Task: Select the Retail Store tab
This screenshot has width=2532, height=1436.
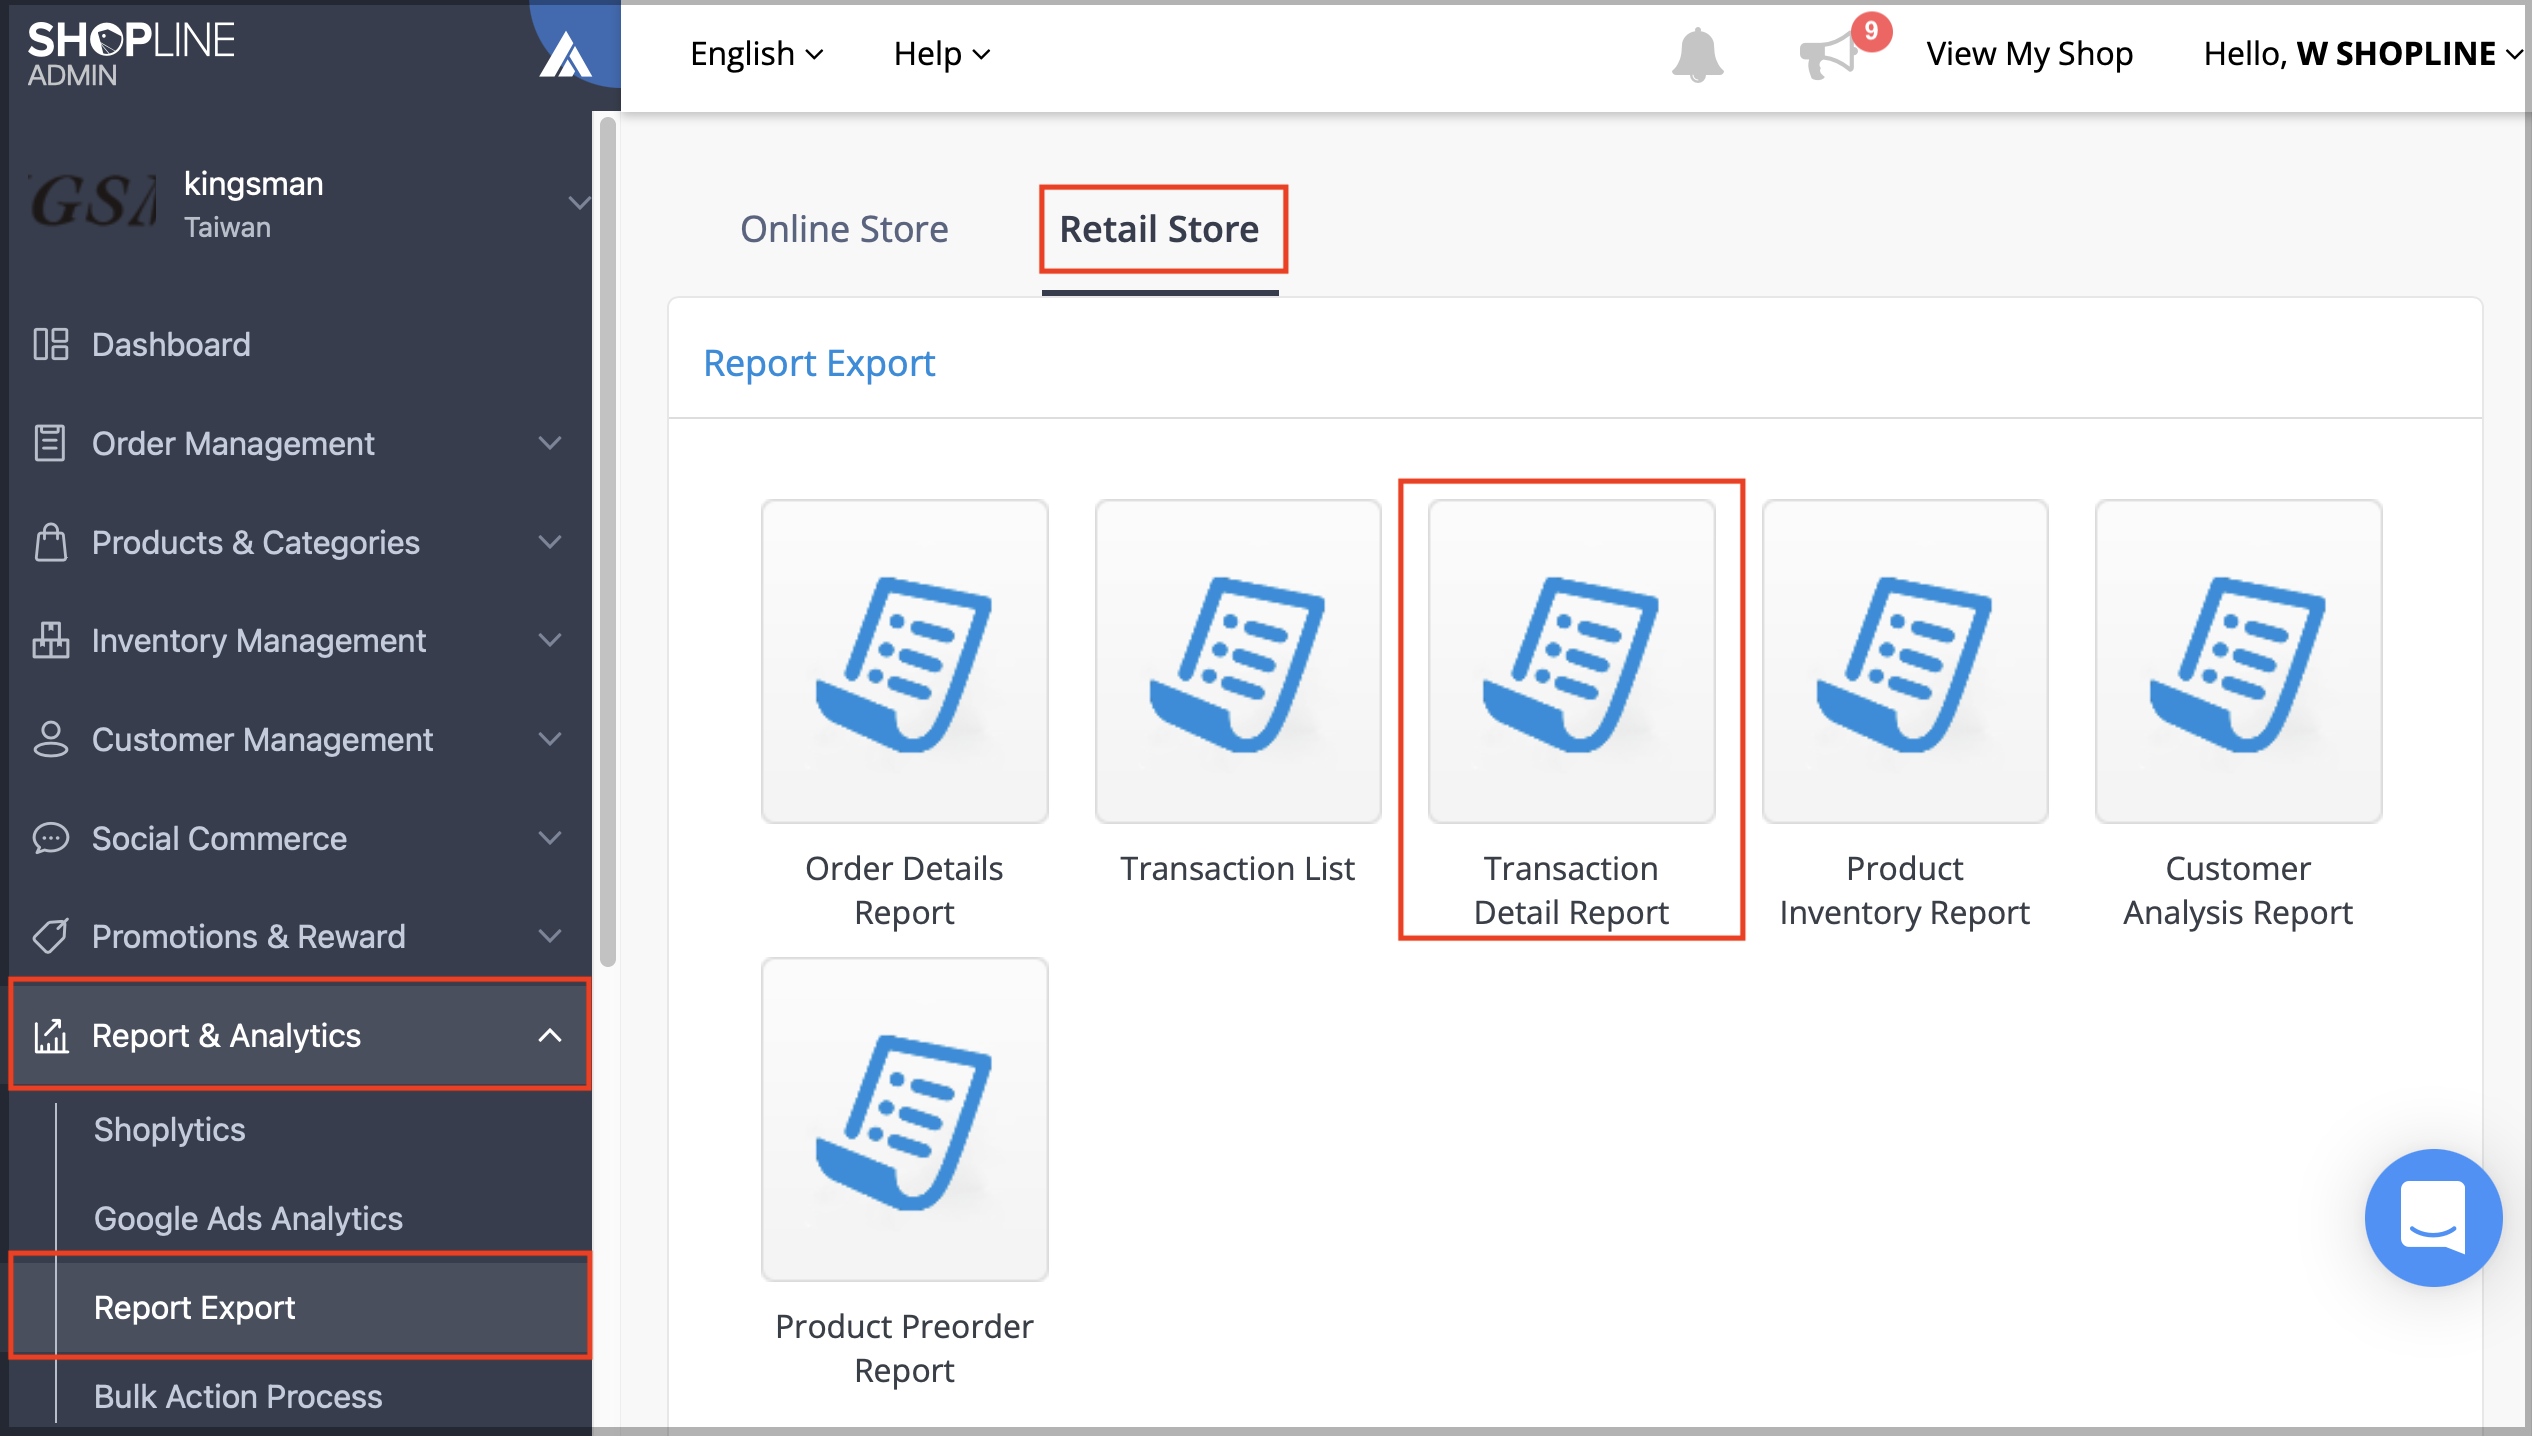Action: click(x=1159, y=229)
